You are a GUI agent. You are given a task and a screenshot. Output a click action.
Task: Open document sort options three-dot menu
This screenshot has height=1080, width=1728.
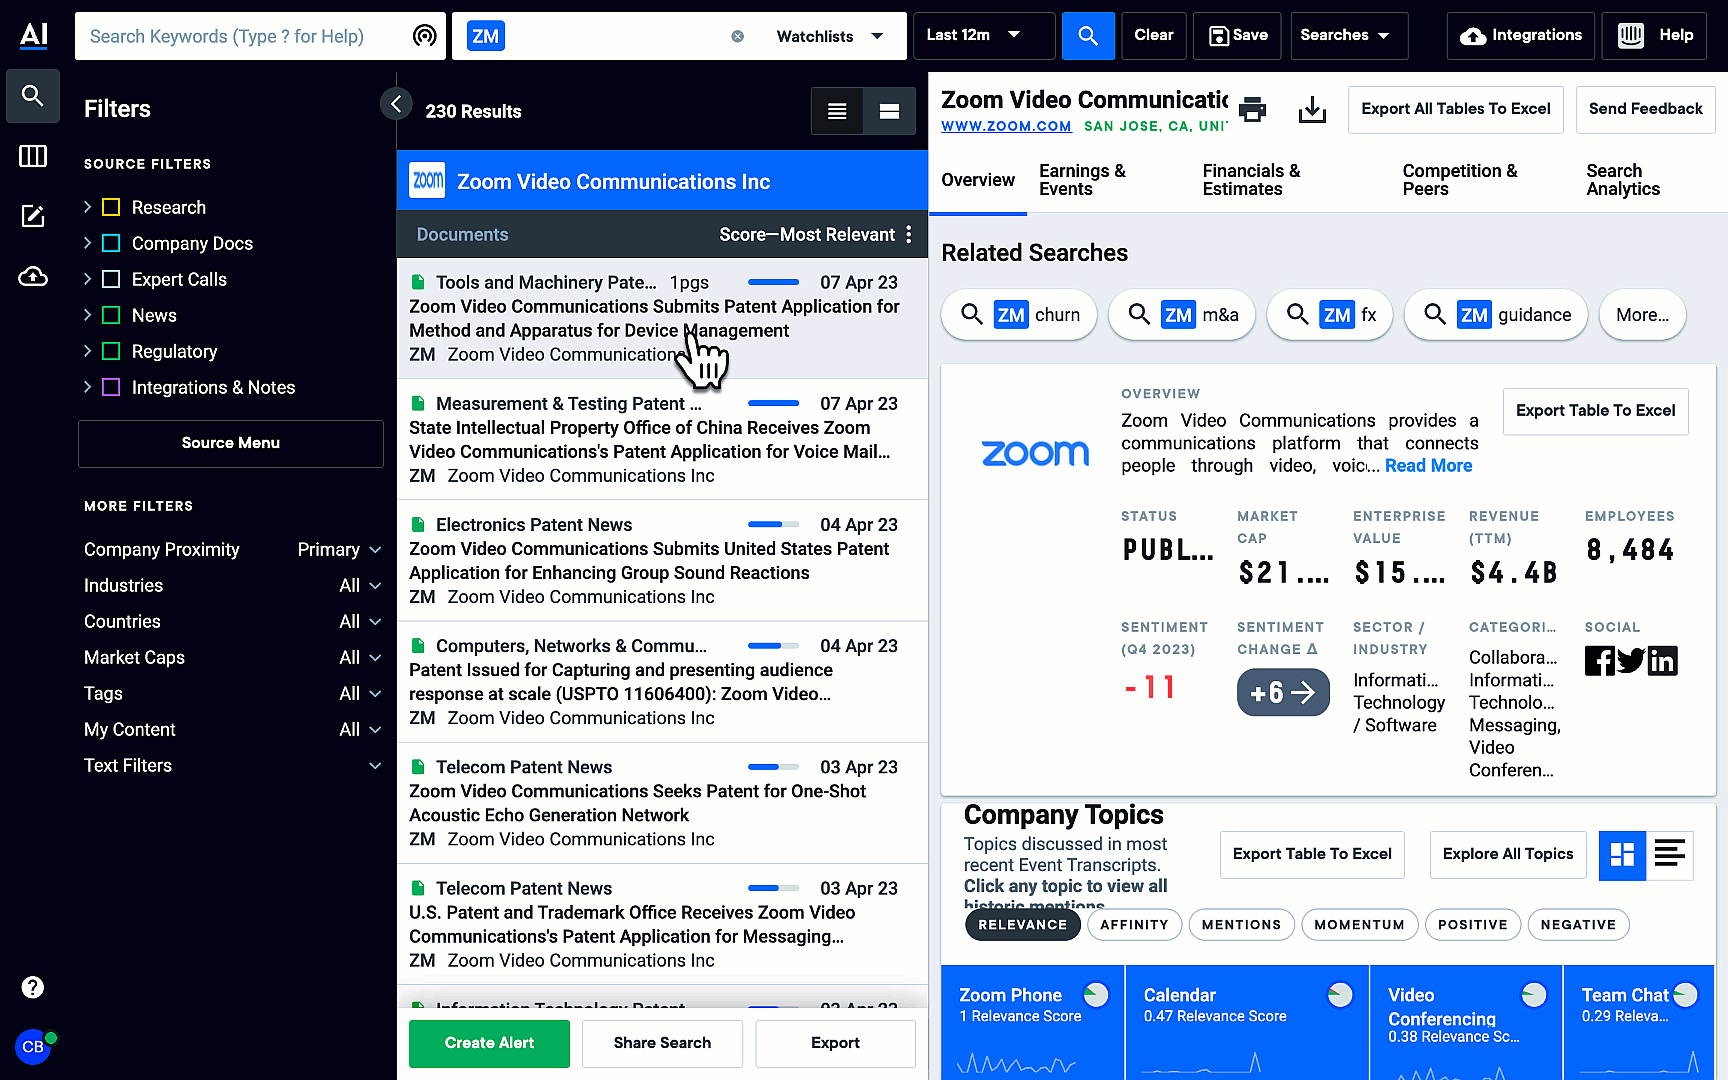(x=908, y=234)
